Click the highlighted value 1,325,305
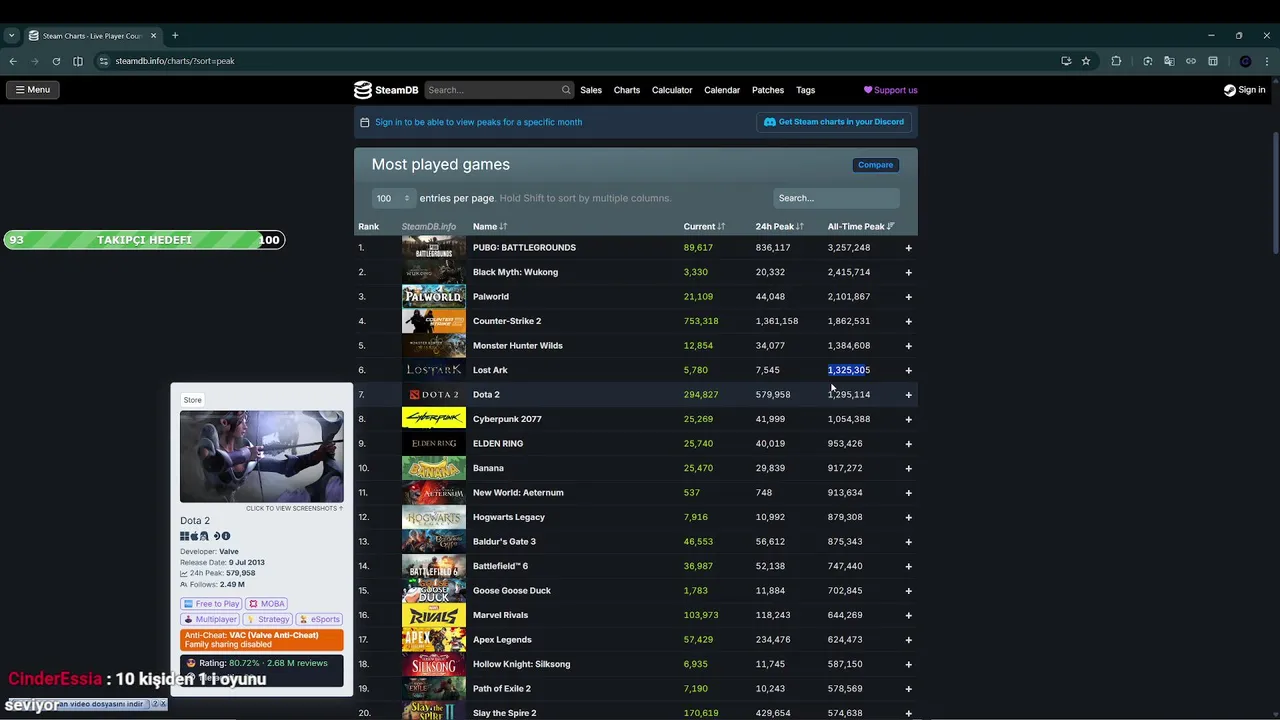1280x720 pixels. pos(848,370)
